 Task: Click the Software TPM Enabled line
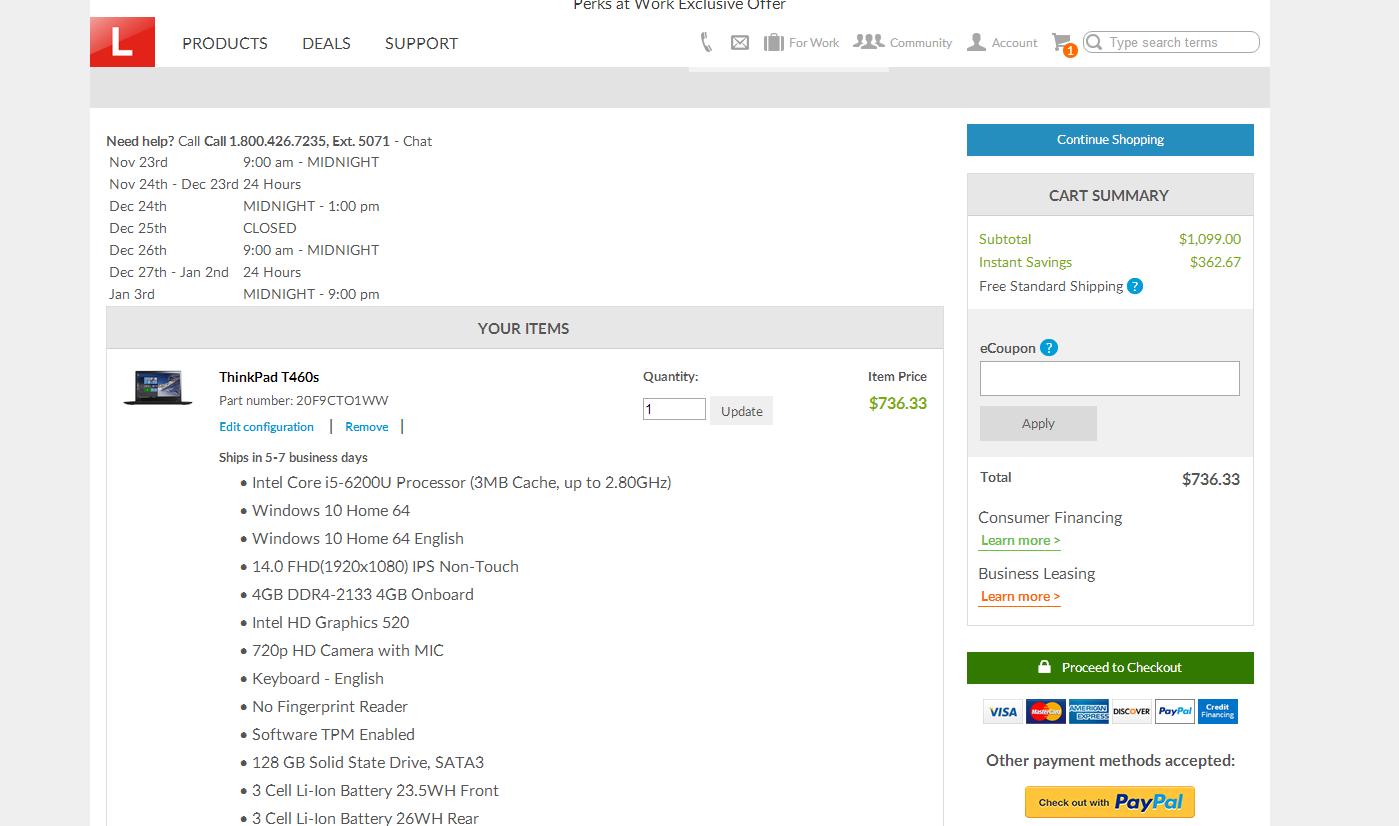(333, 734)
